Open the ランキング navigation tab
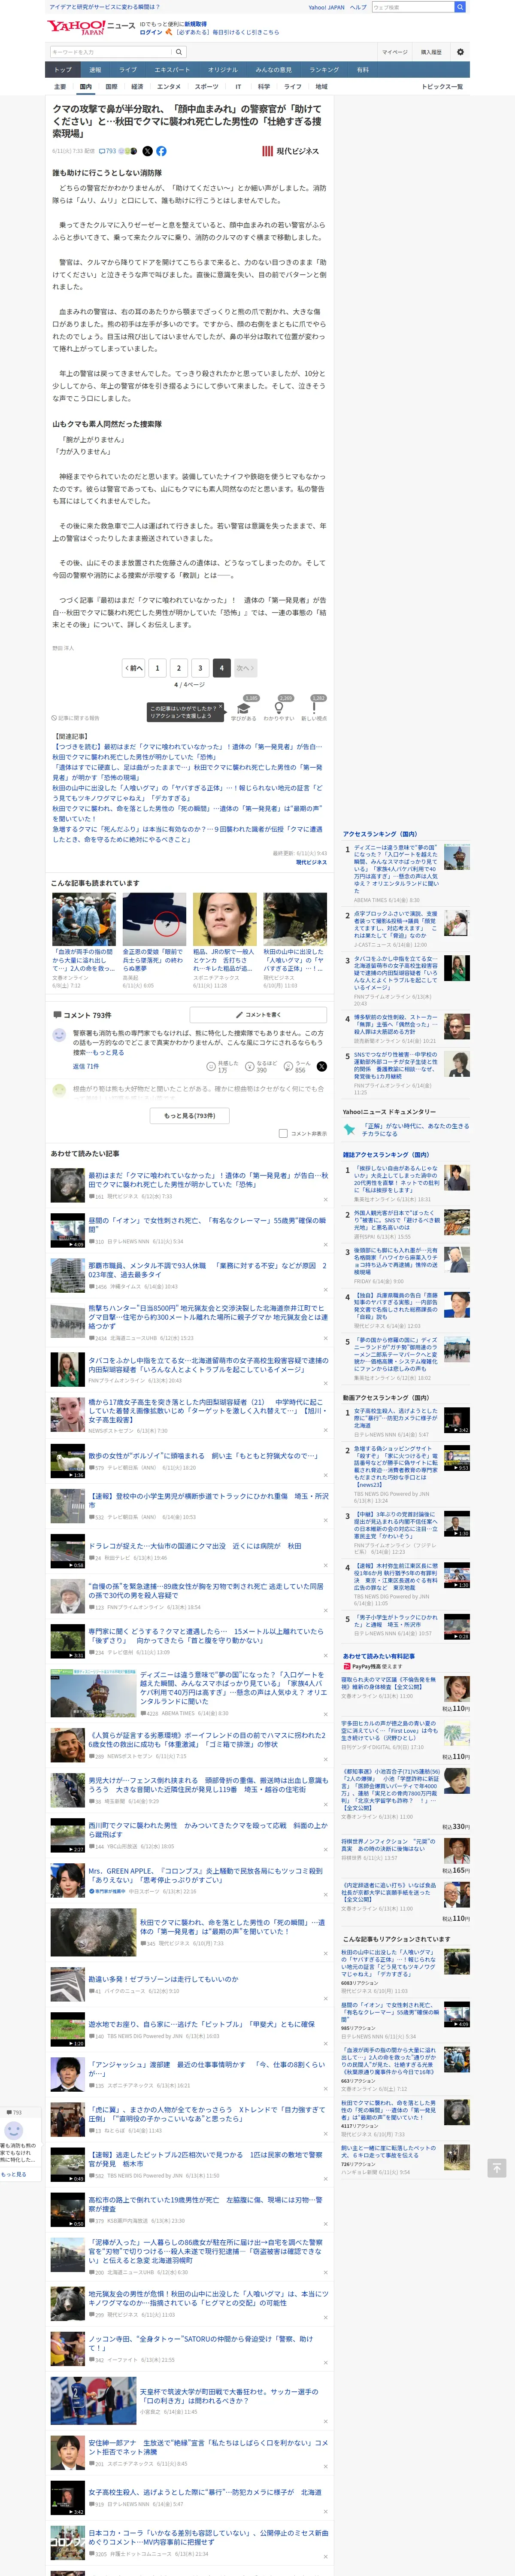Viewport: 515px width, 2576px height. click(324, 70)
